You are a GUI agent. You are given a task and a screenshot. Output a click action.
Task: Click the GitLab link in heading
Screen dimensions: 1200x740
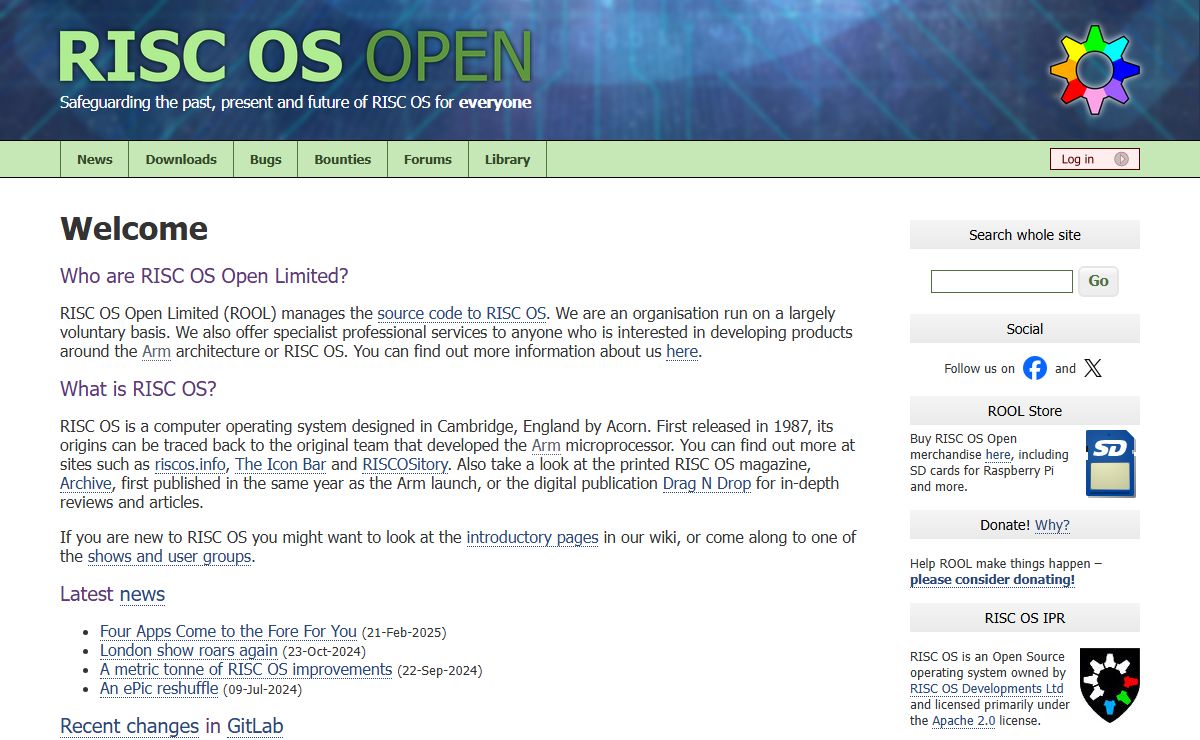(x=255, y=726)
